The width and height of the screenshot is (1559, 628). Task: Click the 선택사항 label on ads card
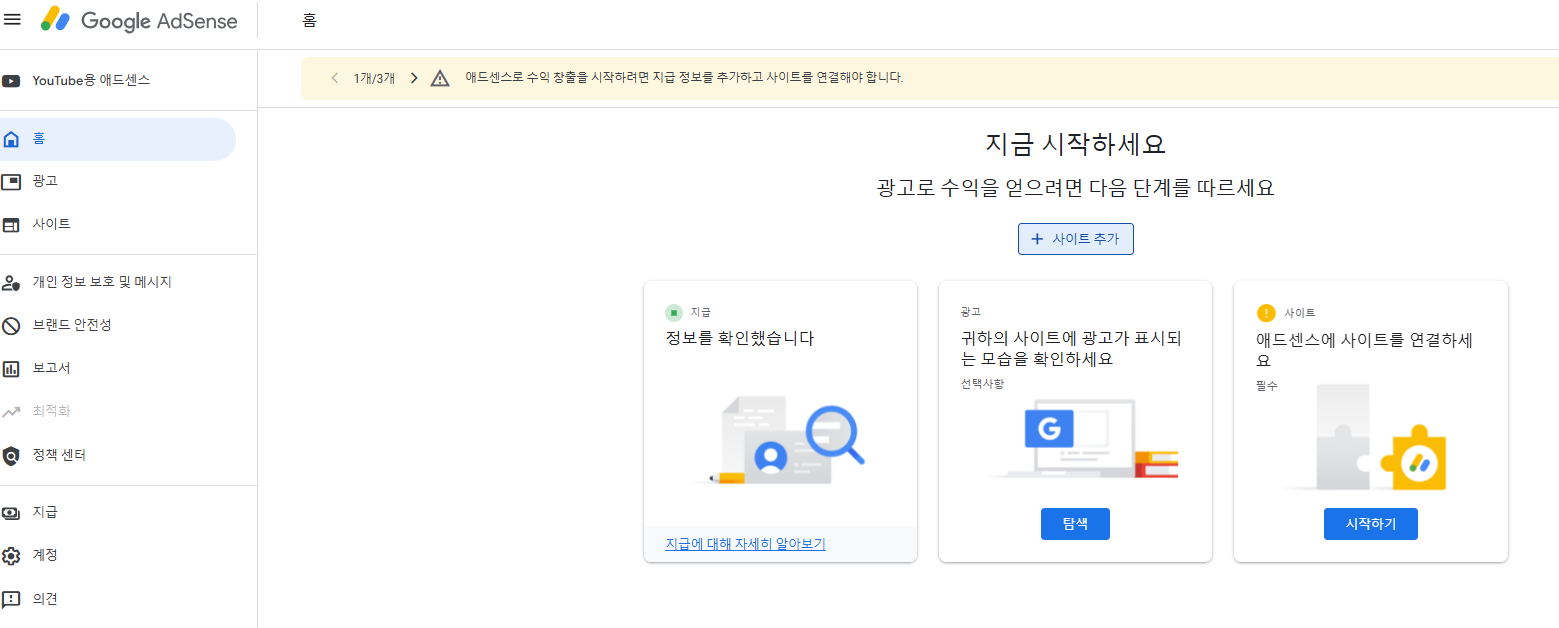click(x=982, y=384)
